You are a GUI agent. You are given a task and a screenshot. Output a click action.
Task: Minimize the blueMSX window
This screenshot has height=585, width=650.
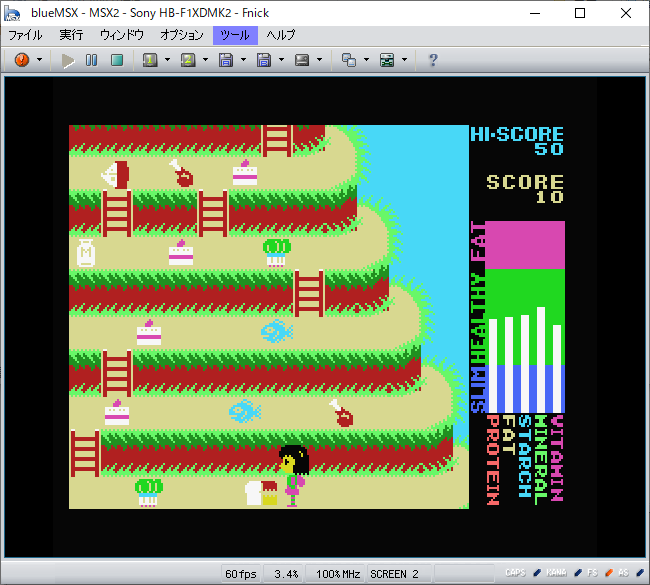tap(535, 13)
